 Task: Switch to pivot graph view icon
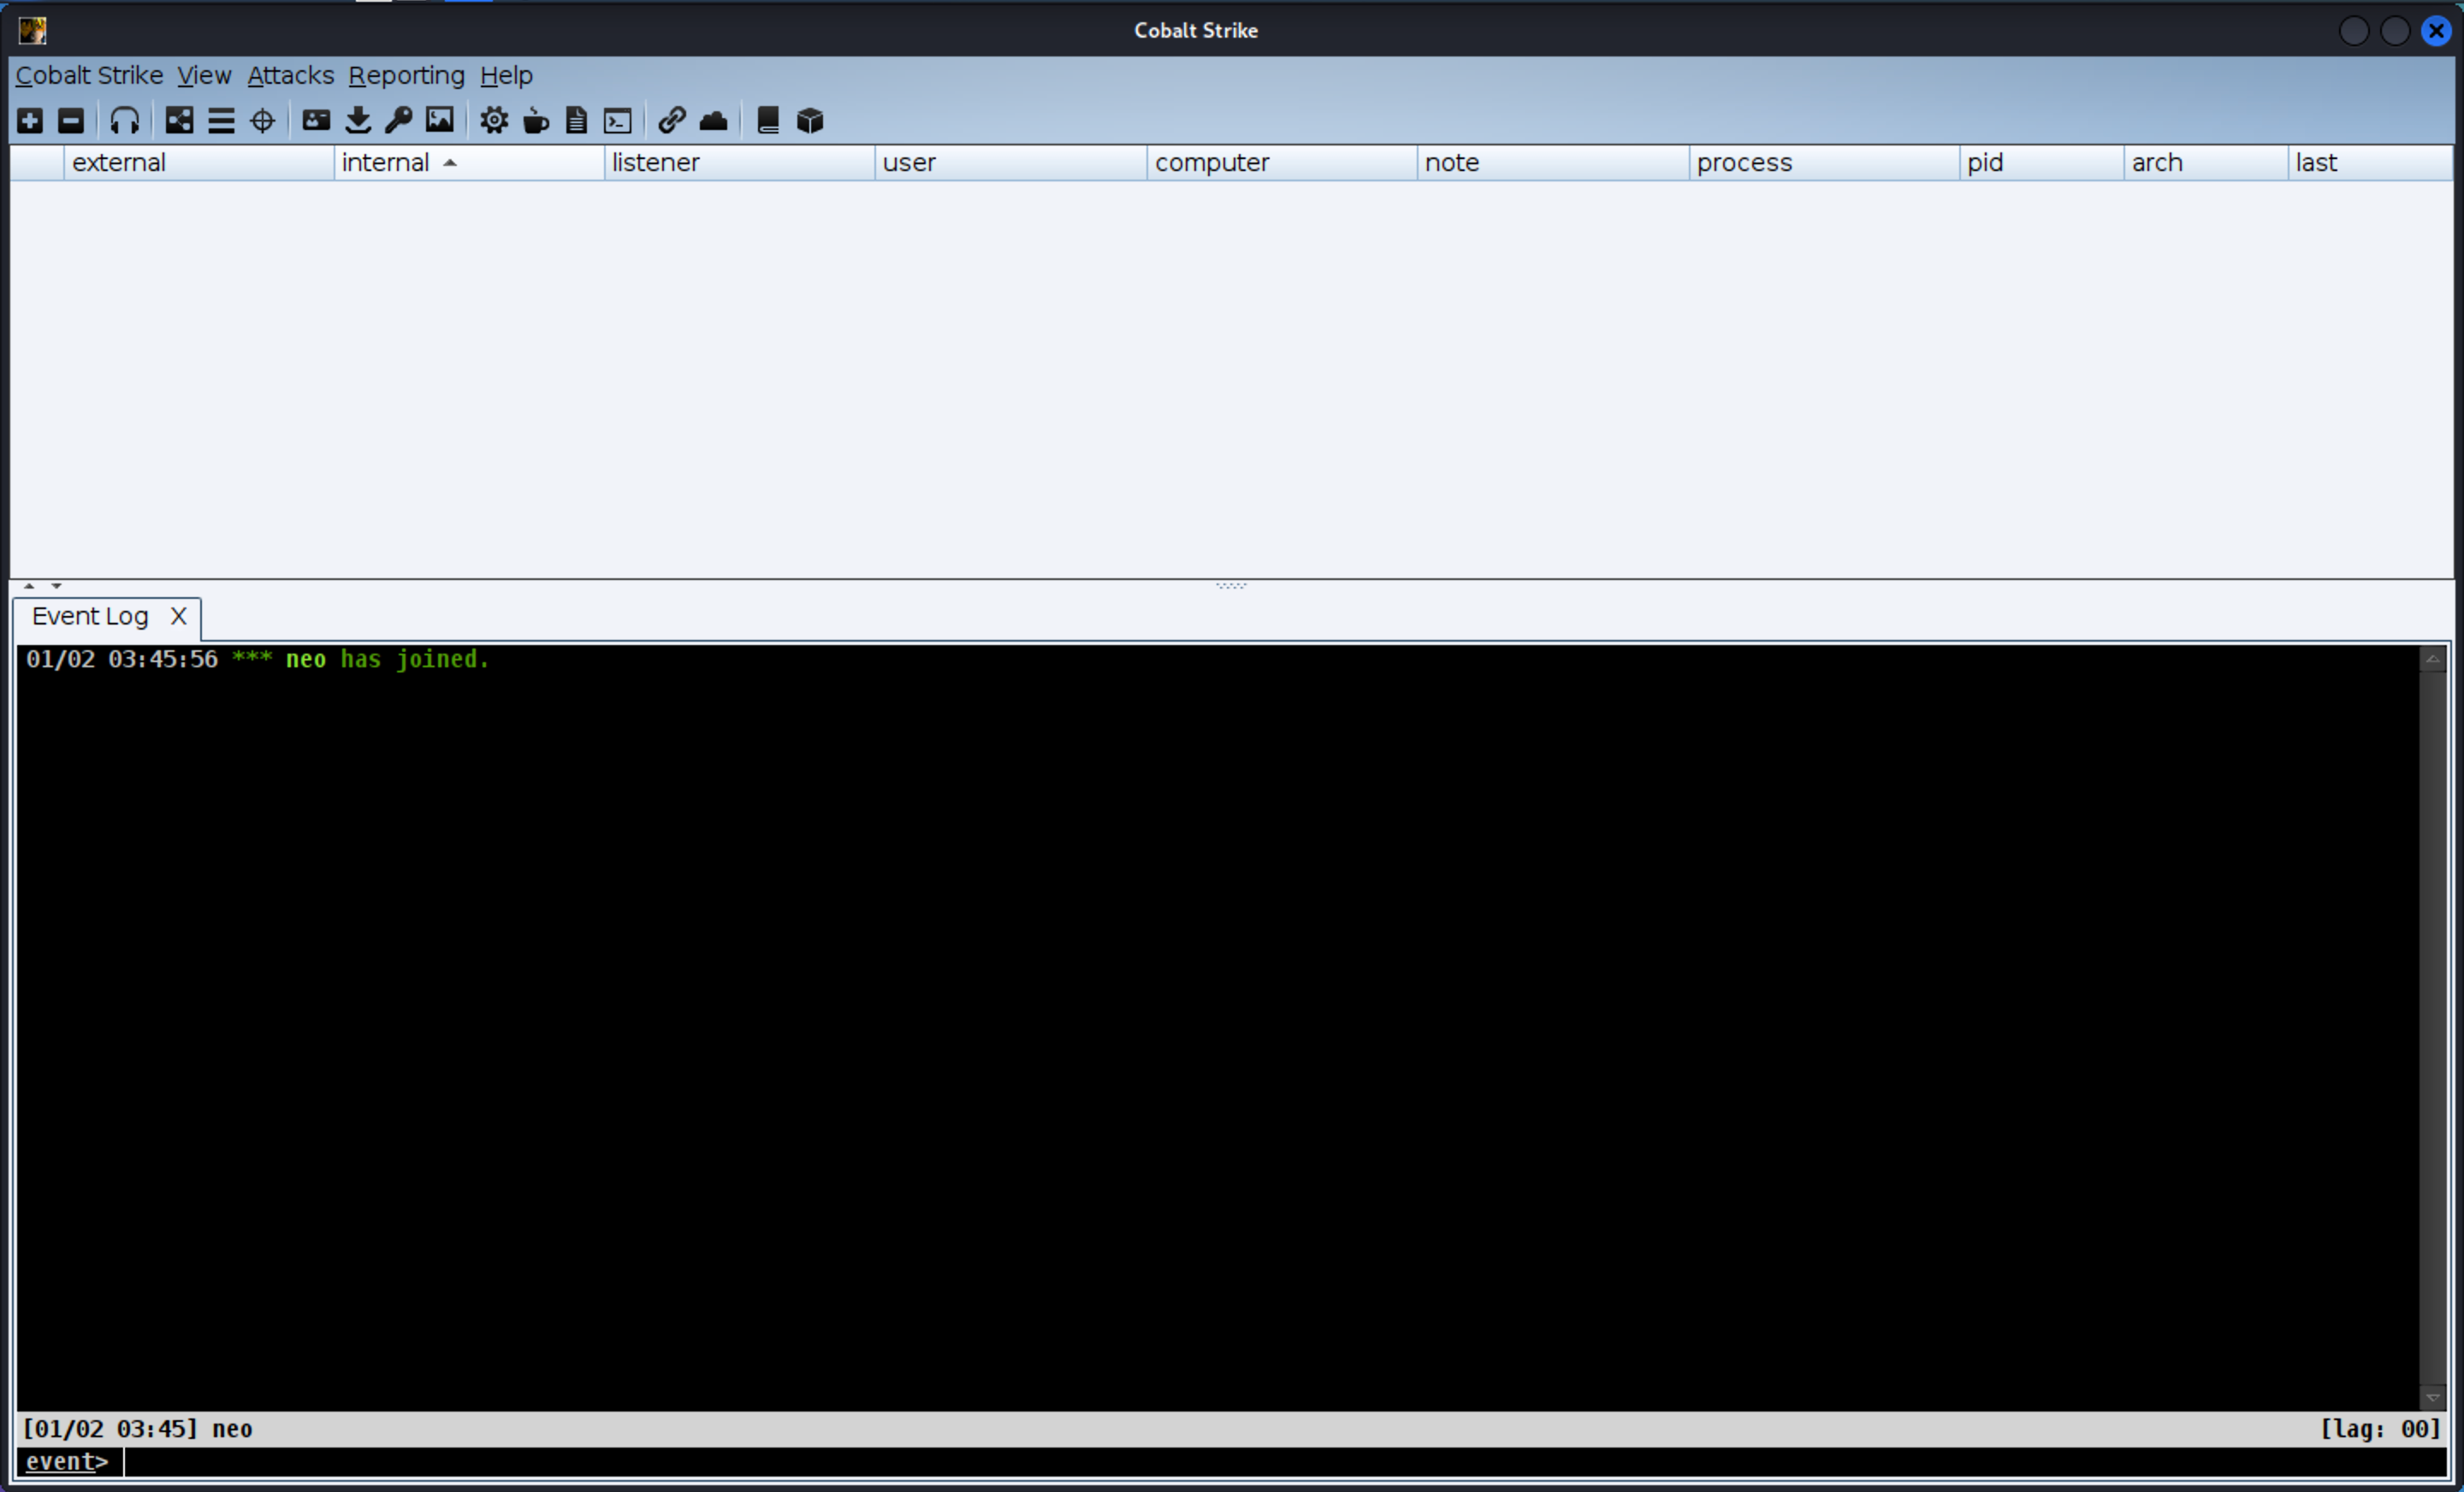click(x=179, y=121)
